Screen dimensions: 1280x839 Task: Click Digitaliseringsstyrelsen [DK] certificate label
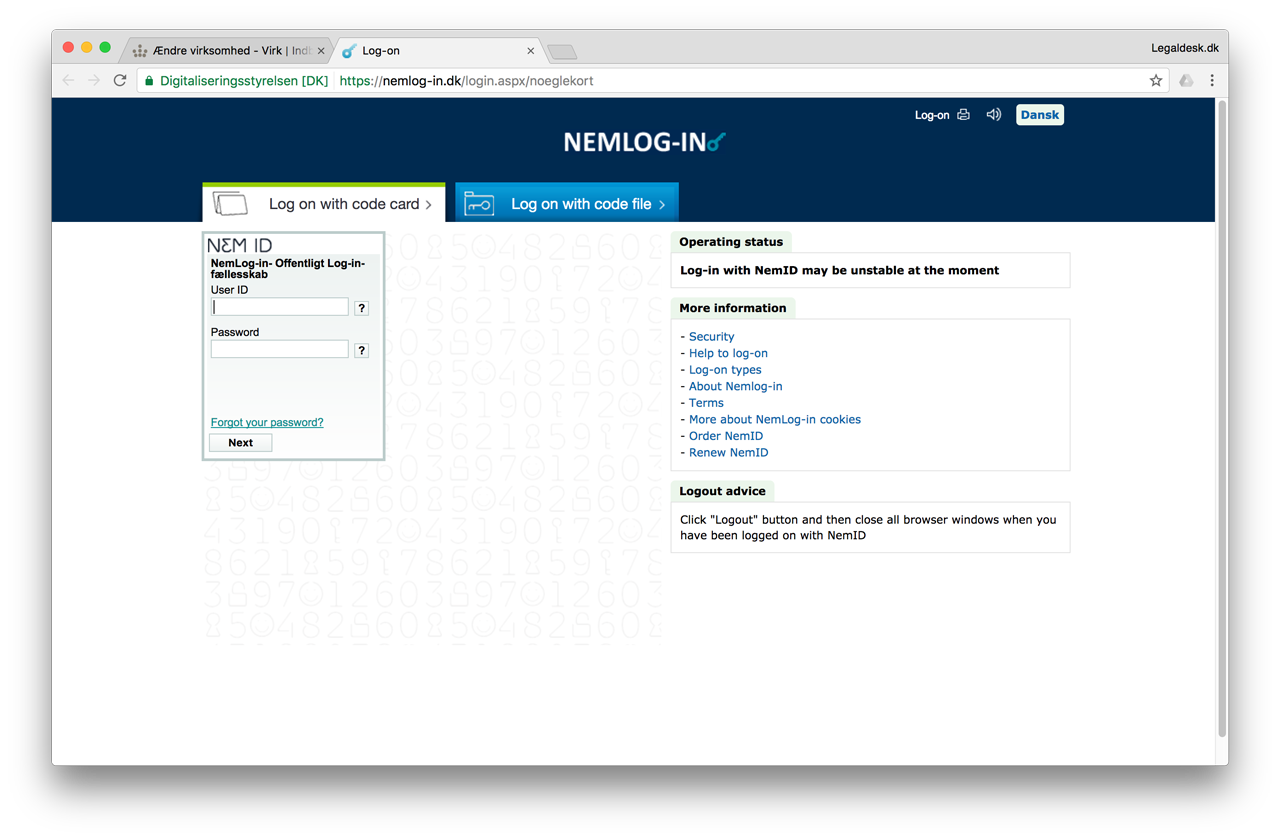coord(244,81)
